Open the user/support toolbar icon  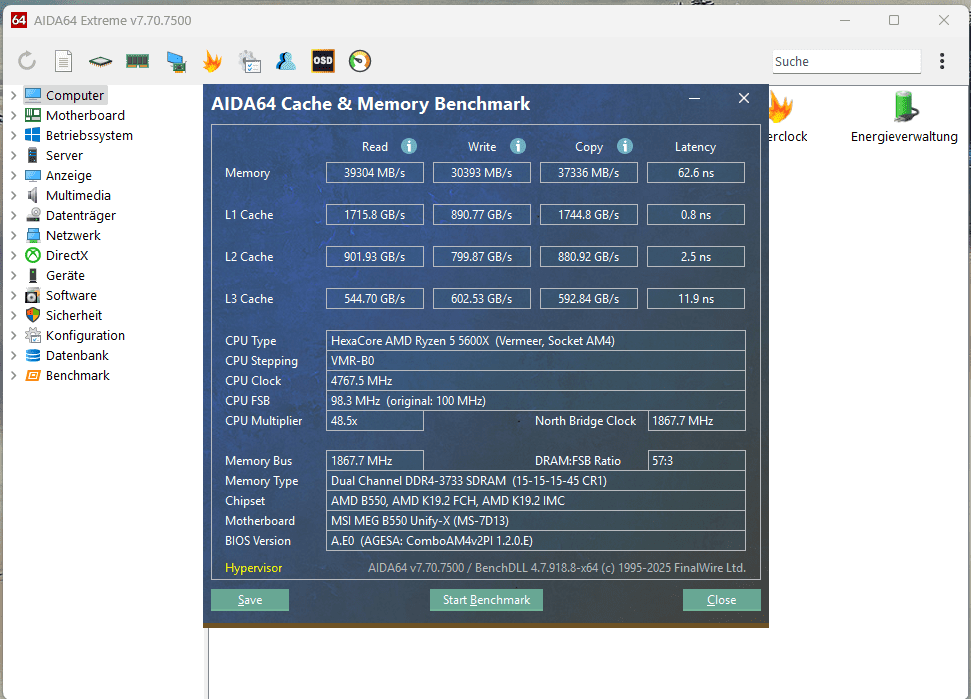285,61
